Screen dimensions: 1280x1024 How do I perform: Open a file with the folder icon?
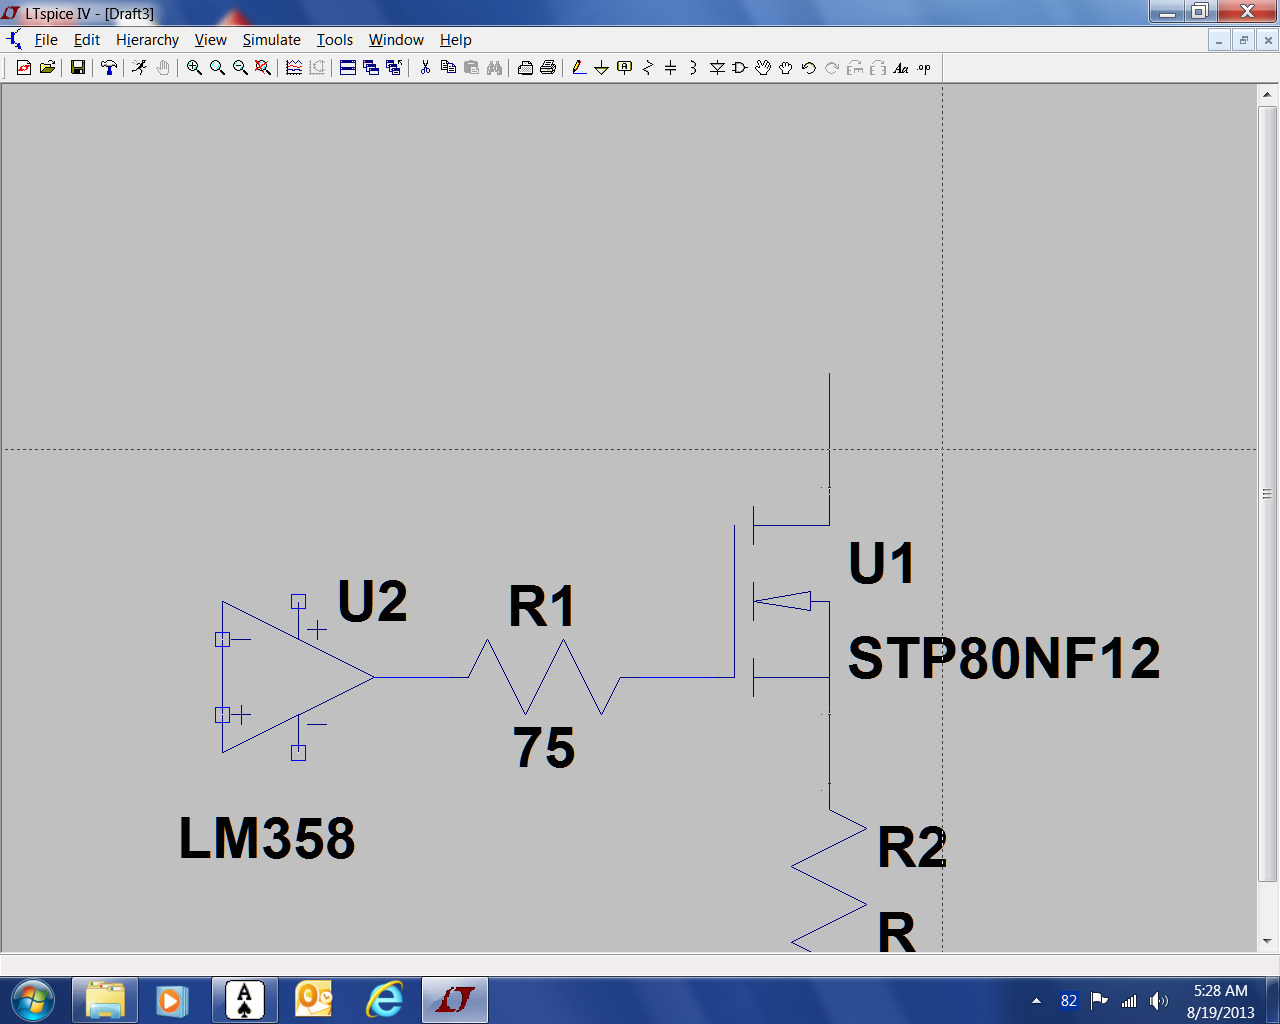[x=47, y=68]
